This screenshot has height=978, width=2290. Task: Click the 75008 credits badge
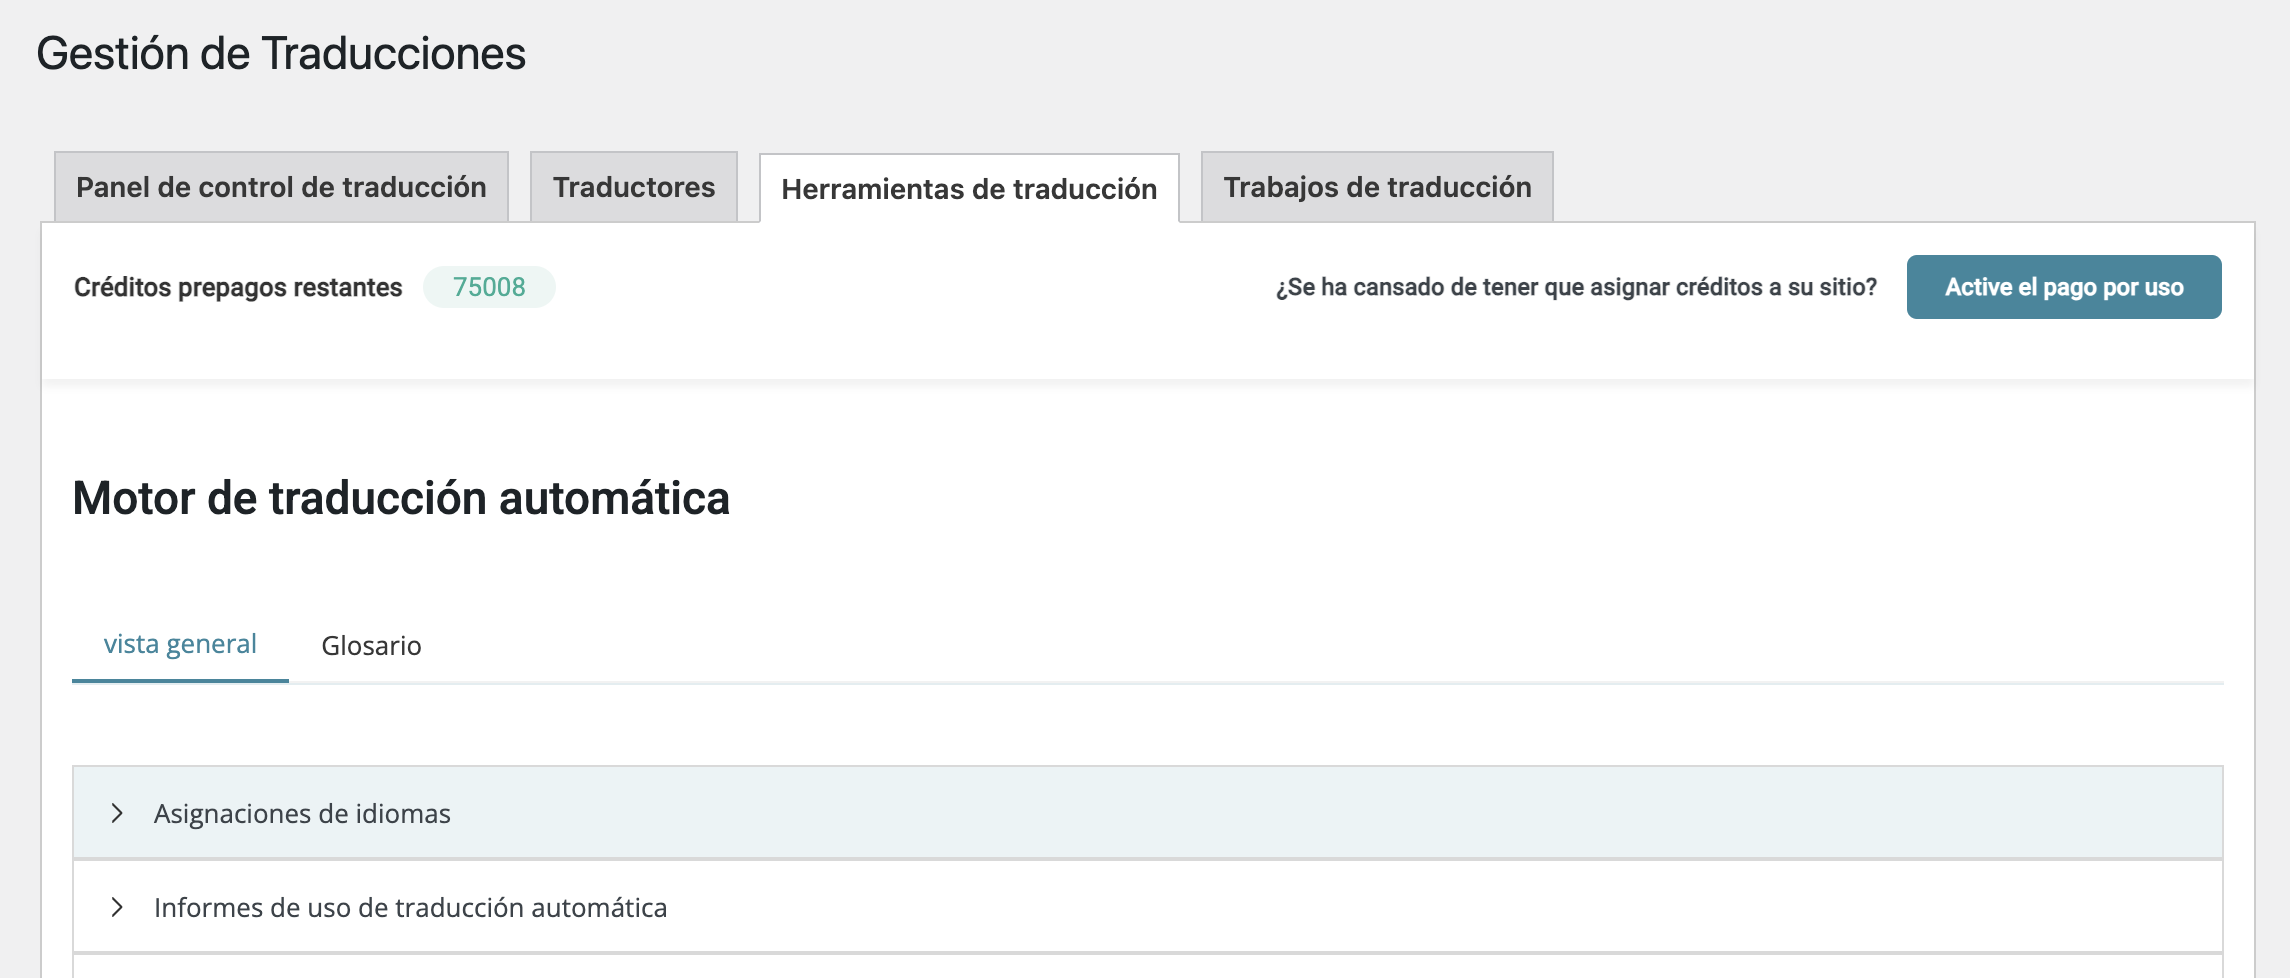pyautogui.click(x=489, y=287)
